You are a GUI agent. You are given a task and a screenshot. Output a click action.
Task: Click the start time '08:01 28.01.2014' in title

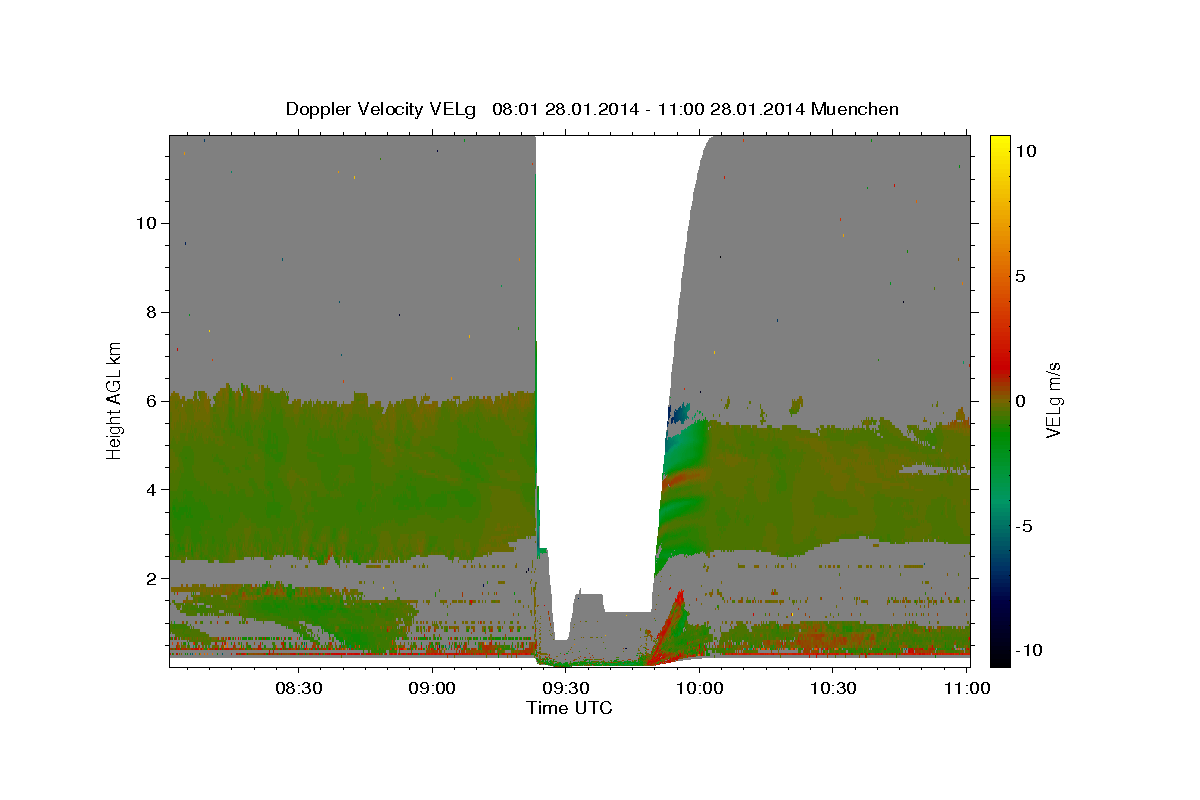[563, 109]
